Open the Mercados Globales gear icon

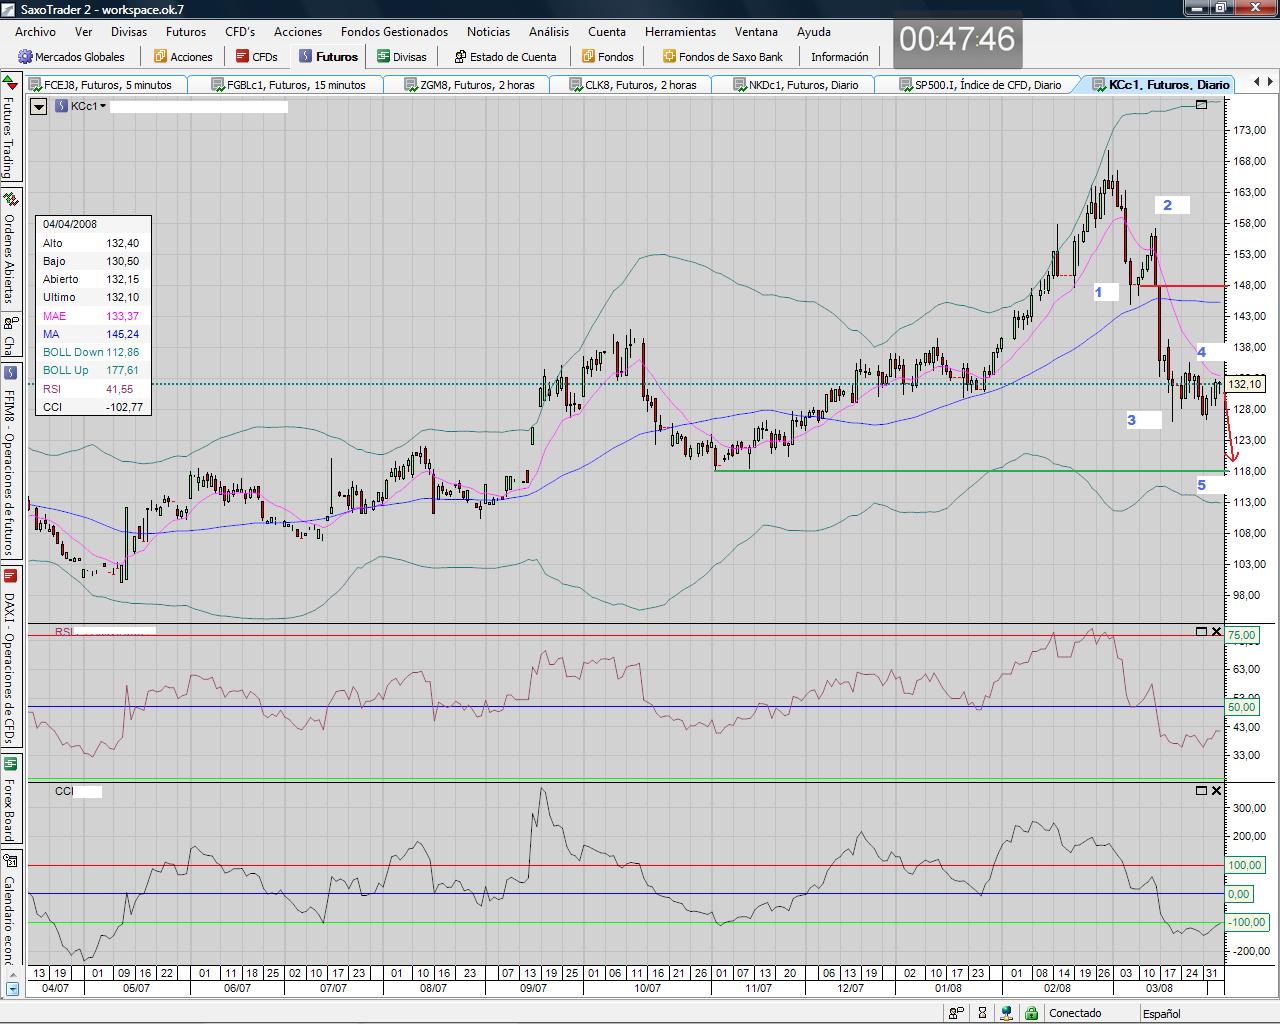[x=26, y=57]
